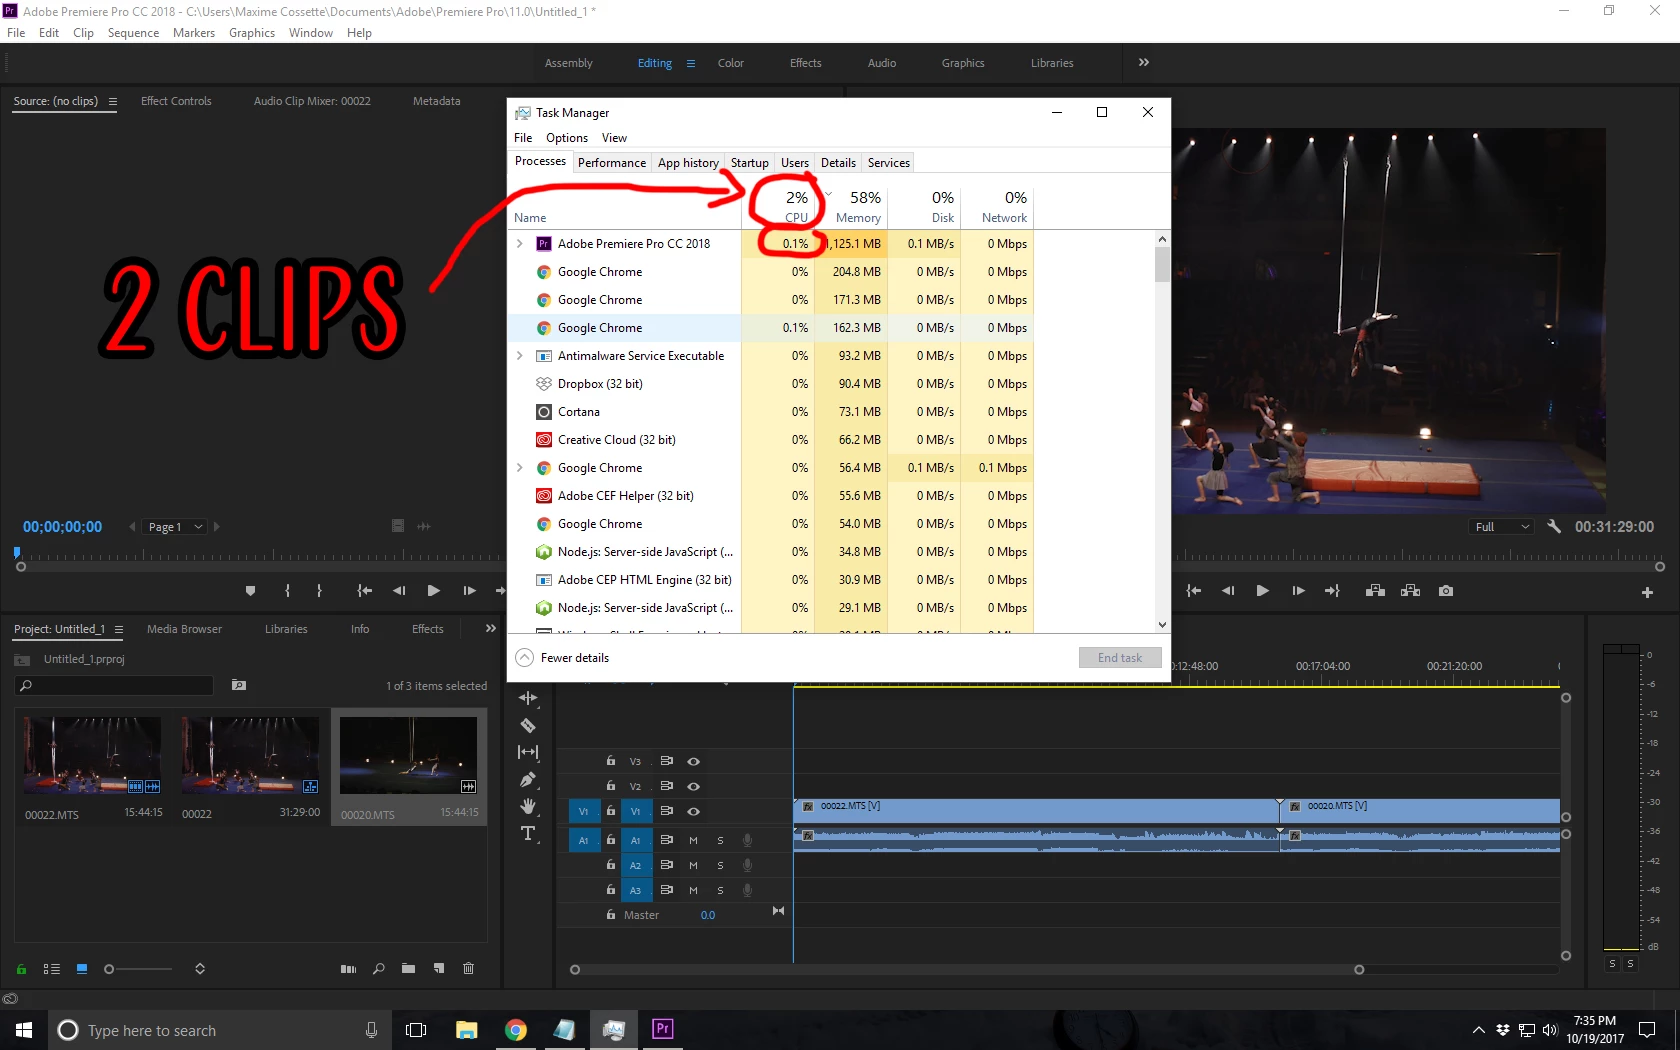The width and height of the screenshot is (1680, 1050).
Task: Mute audio track A3
Action: pos(693,890)
